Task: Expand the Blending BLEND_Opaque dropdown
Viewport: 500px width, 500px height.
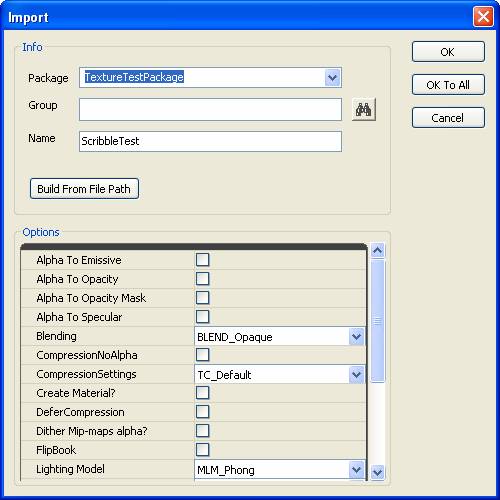Action: pos(356,337)
